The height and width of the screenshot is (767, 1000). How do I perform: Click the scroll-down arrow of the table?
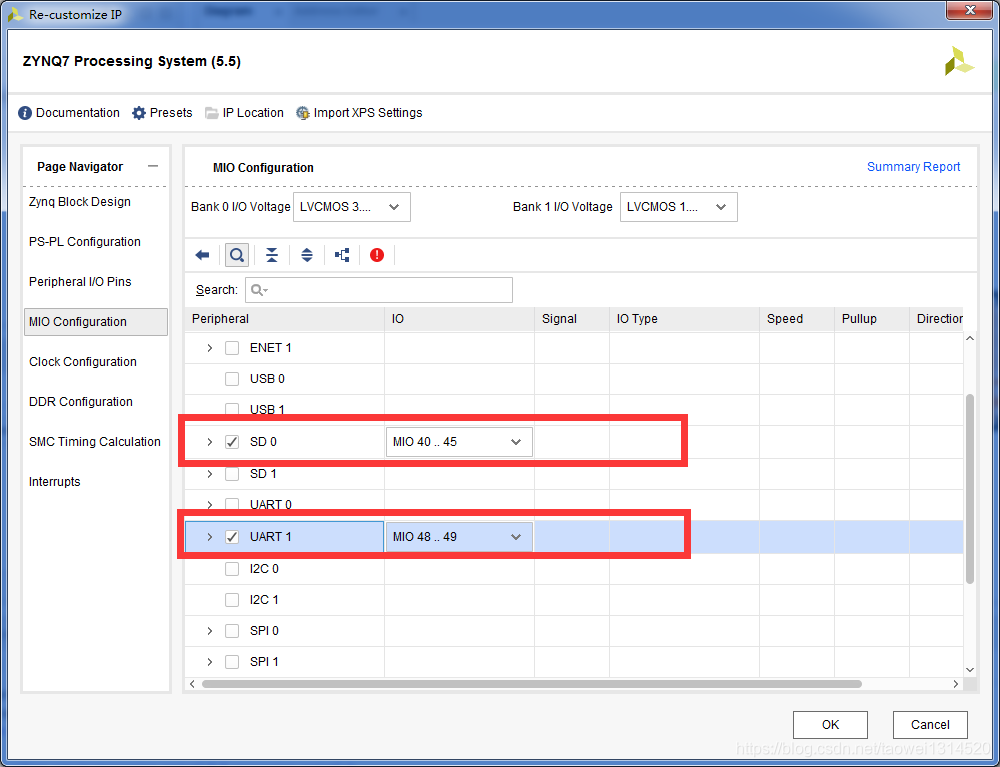point(970,669)
